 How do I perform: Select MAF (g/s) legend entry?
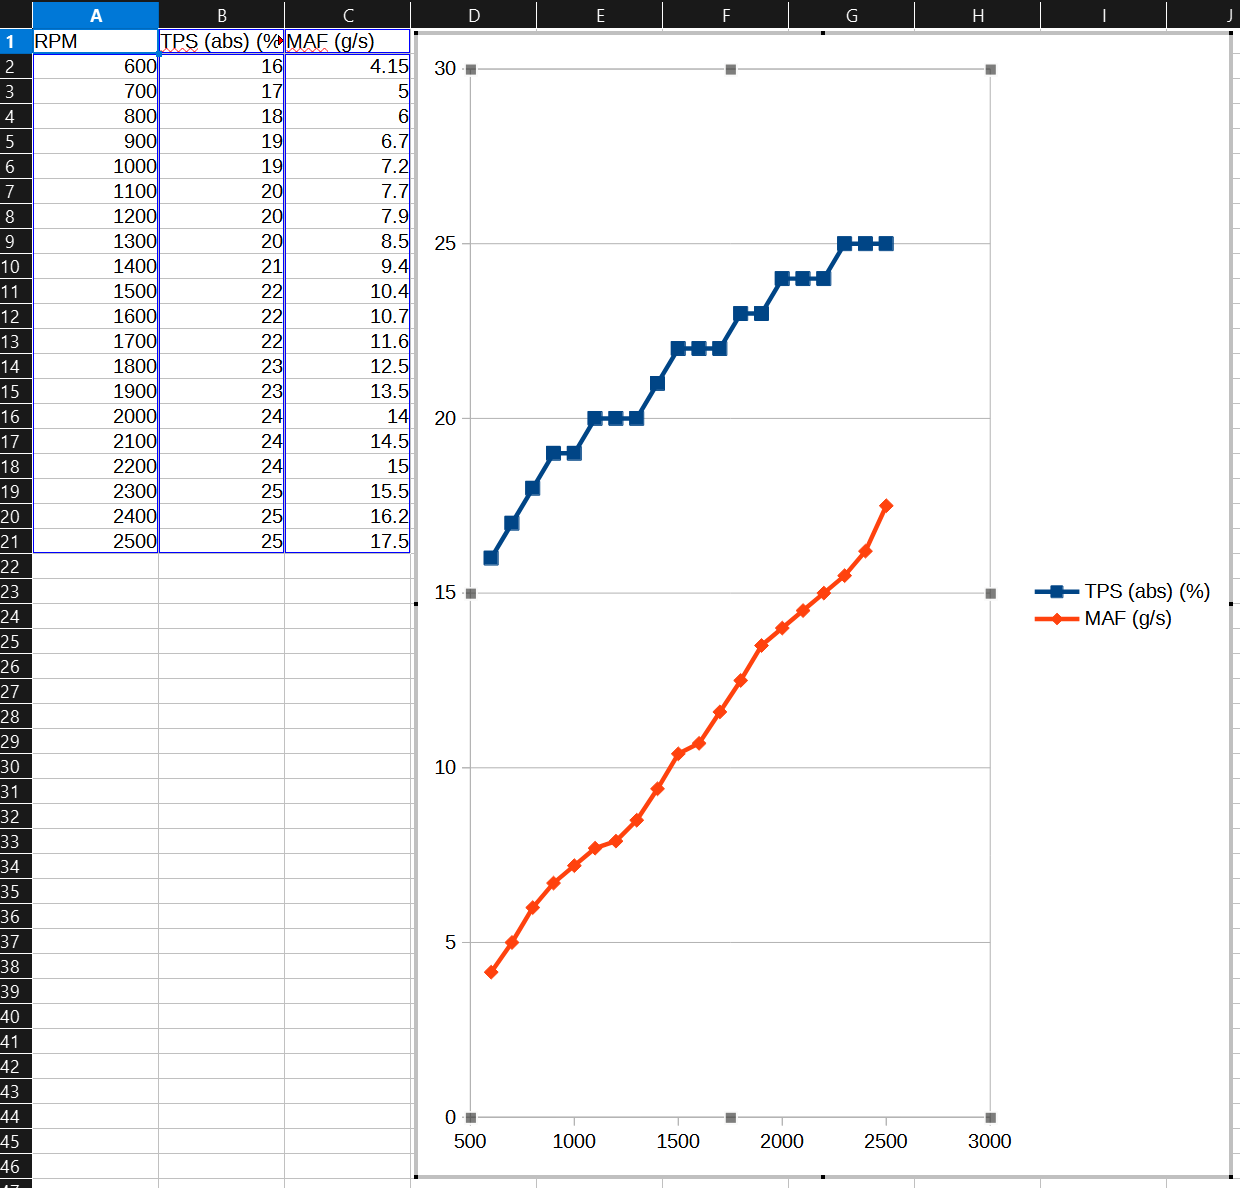pos(1103,618)
